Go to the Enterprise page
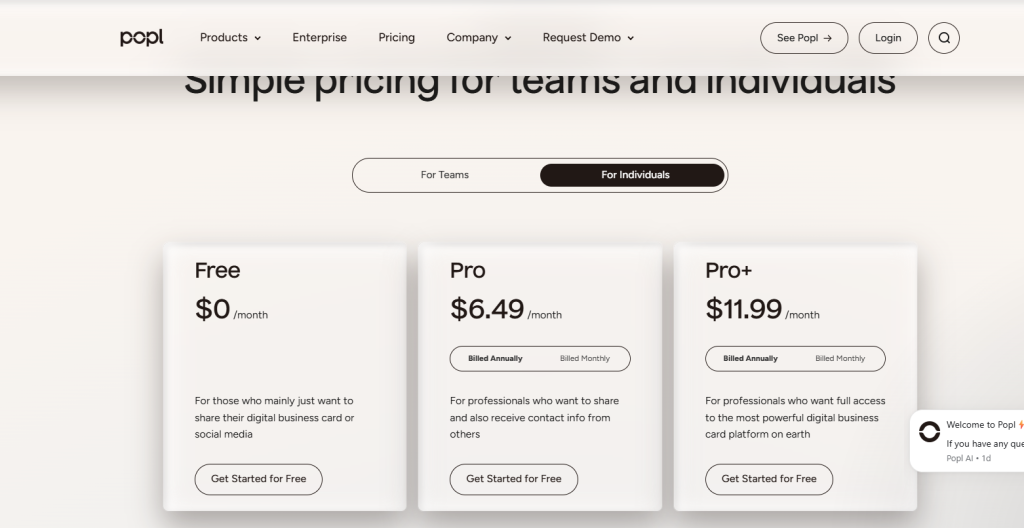1024x528 pixels. (319, 38)
